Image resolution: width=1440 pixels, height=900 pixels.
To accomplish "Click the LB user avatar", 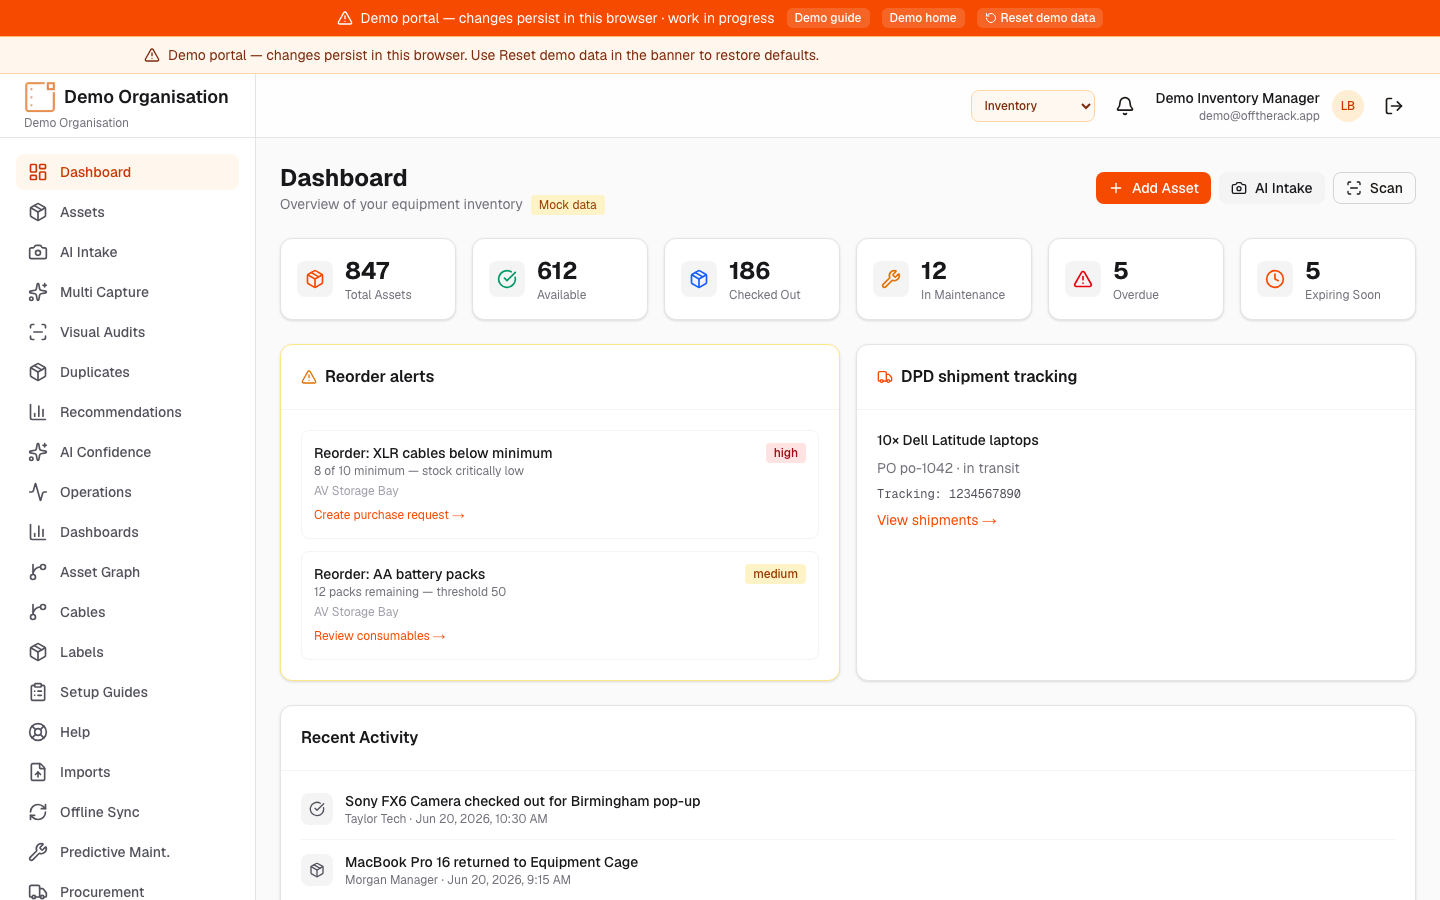I will 1348,106.
